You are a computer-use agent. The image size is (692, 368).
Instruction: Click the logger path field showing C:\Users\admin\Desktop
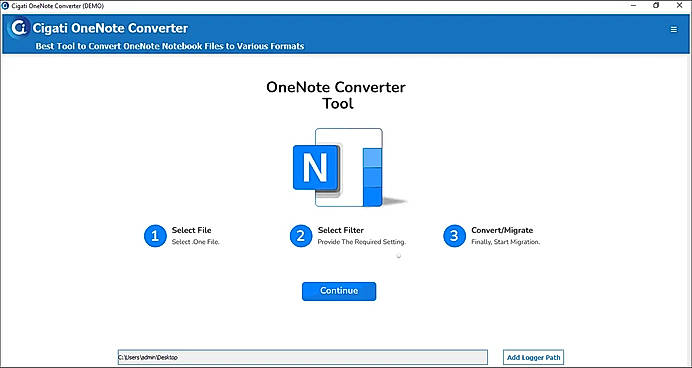(303, 357)
